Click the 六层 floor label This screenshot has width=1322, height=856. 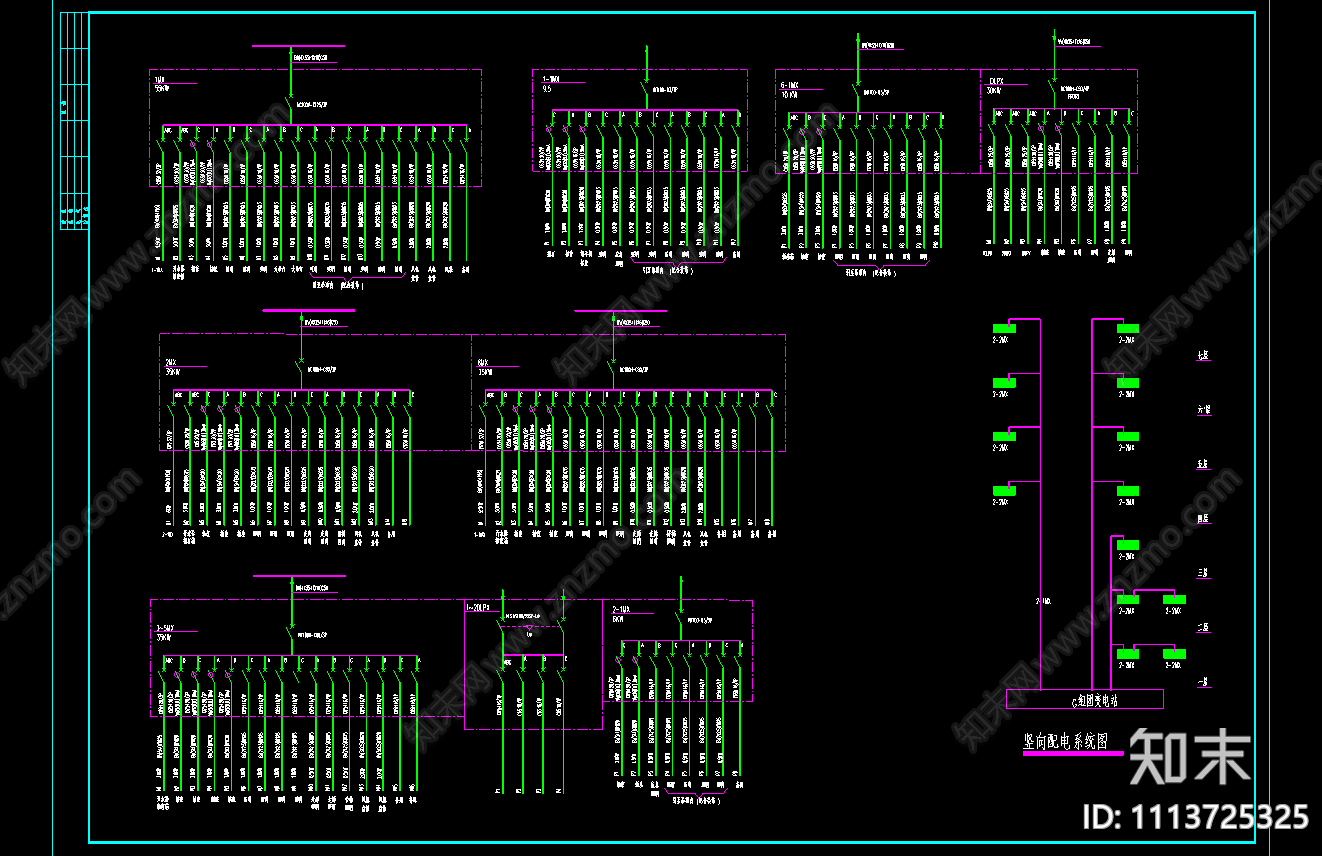[1203, 410]
